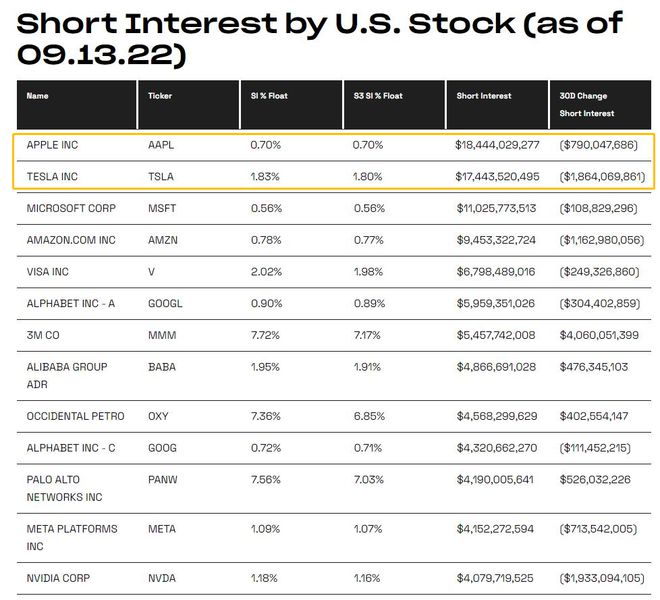Screen dimensions: 660x600
Task: Click META PLATFORMS INC company name
Action: (x=72, y=536)
